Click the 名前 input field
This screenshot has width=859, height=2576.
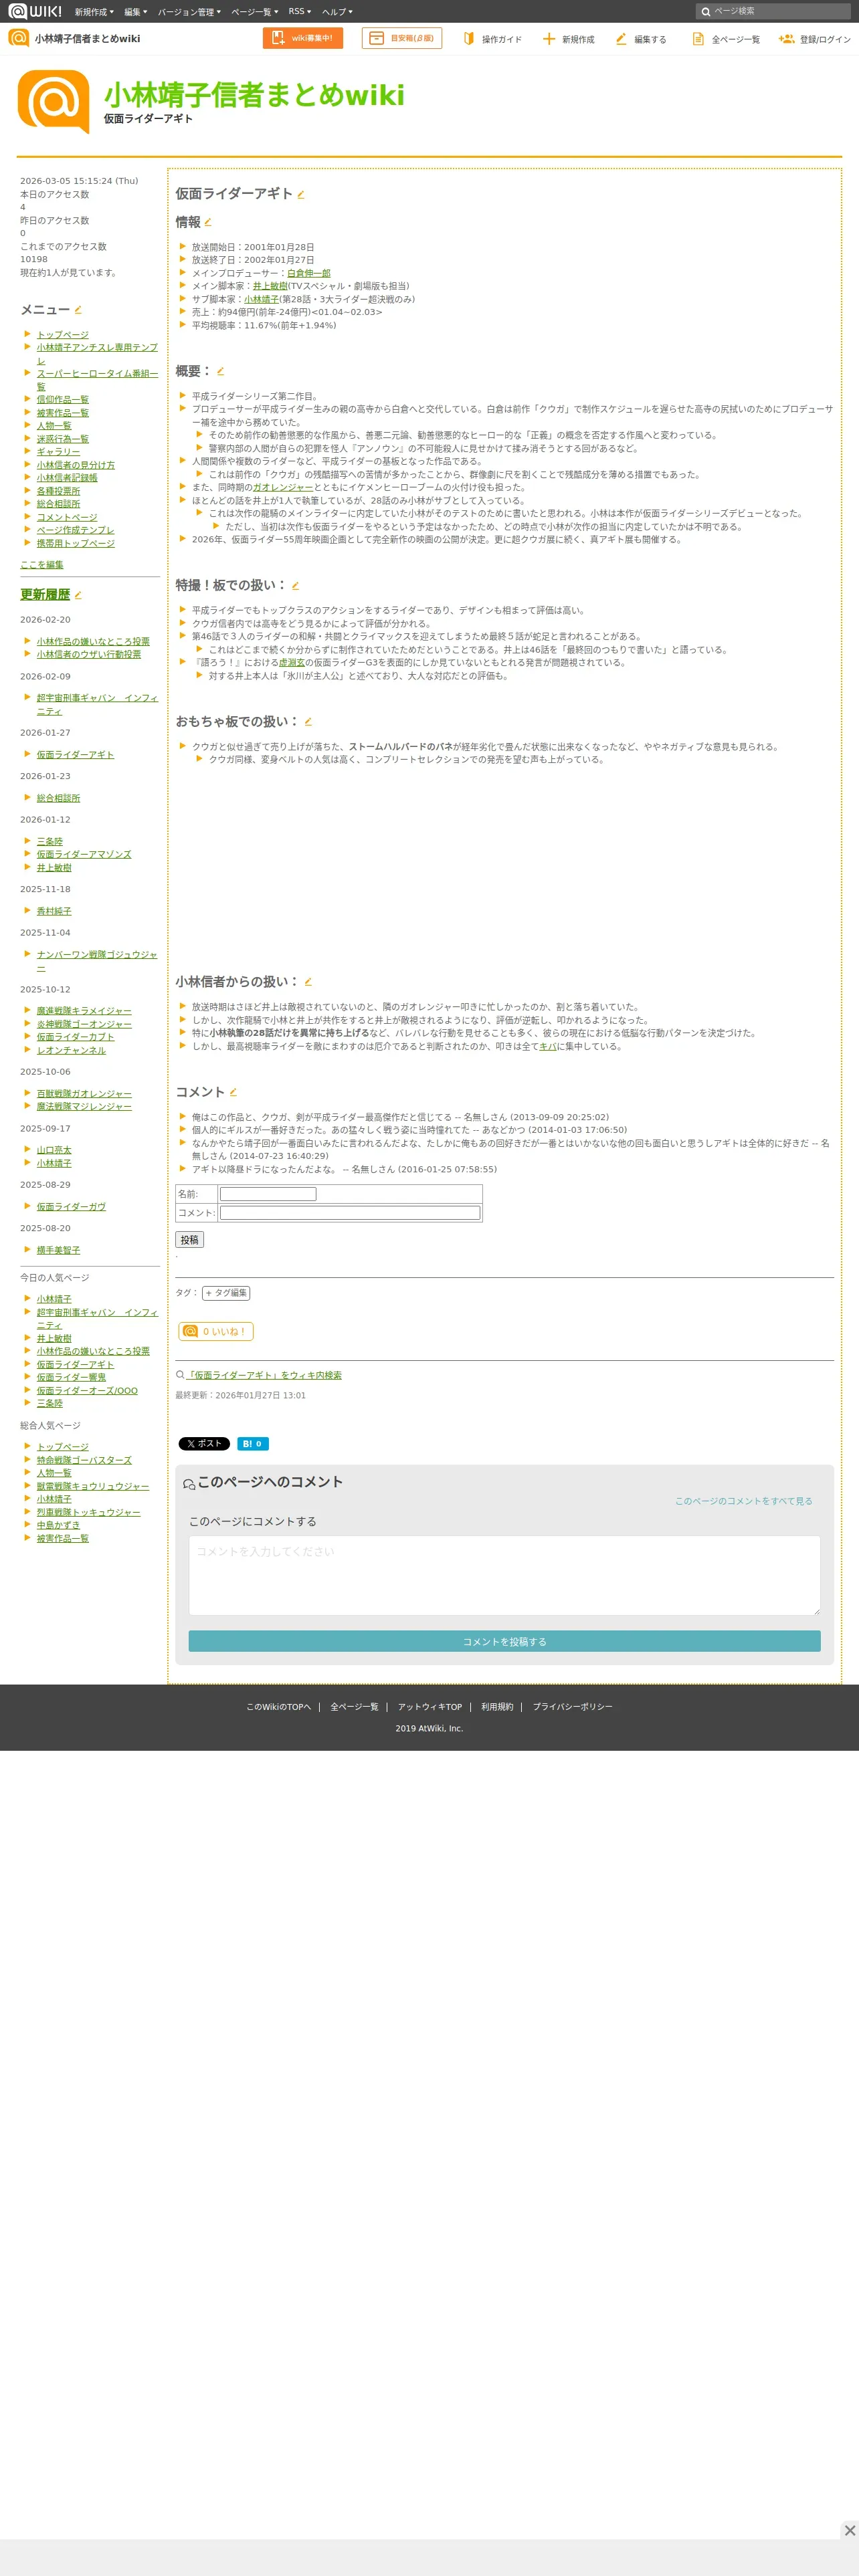point(268,1194)
